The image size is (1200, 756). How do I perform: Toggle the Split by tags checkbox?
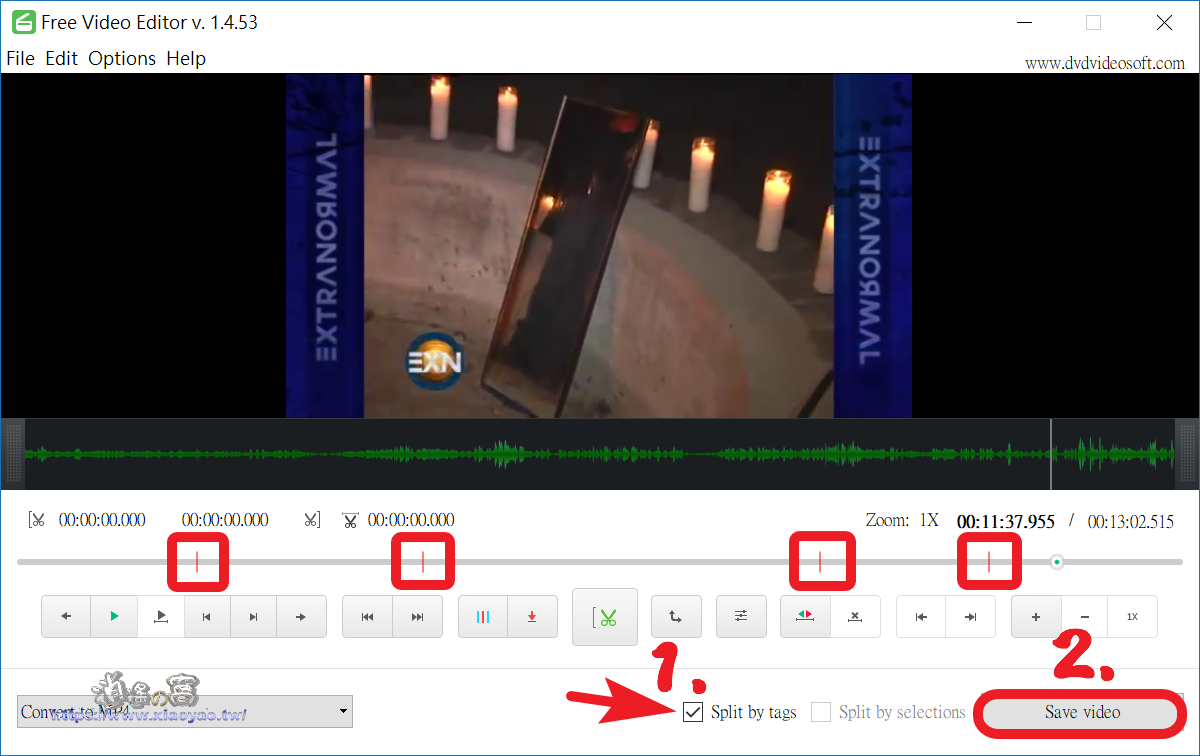(x=692, y=712)
